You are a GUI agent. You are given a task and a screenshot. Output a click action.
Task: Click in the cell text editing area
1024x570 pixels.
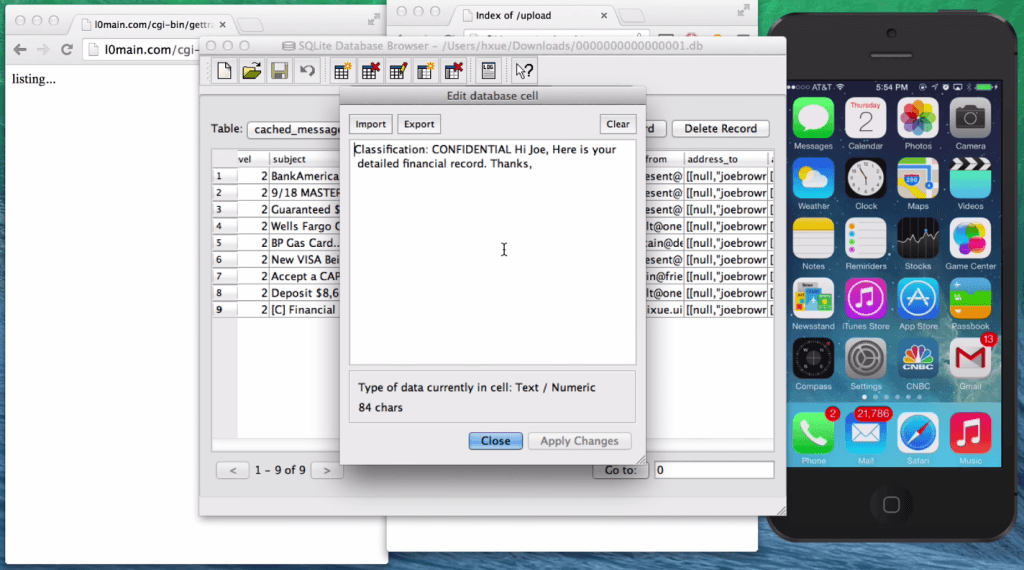click(492, 252)
